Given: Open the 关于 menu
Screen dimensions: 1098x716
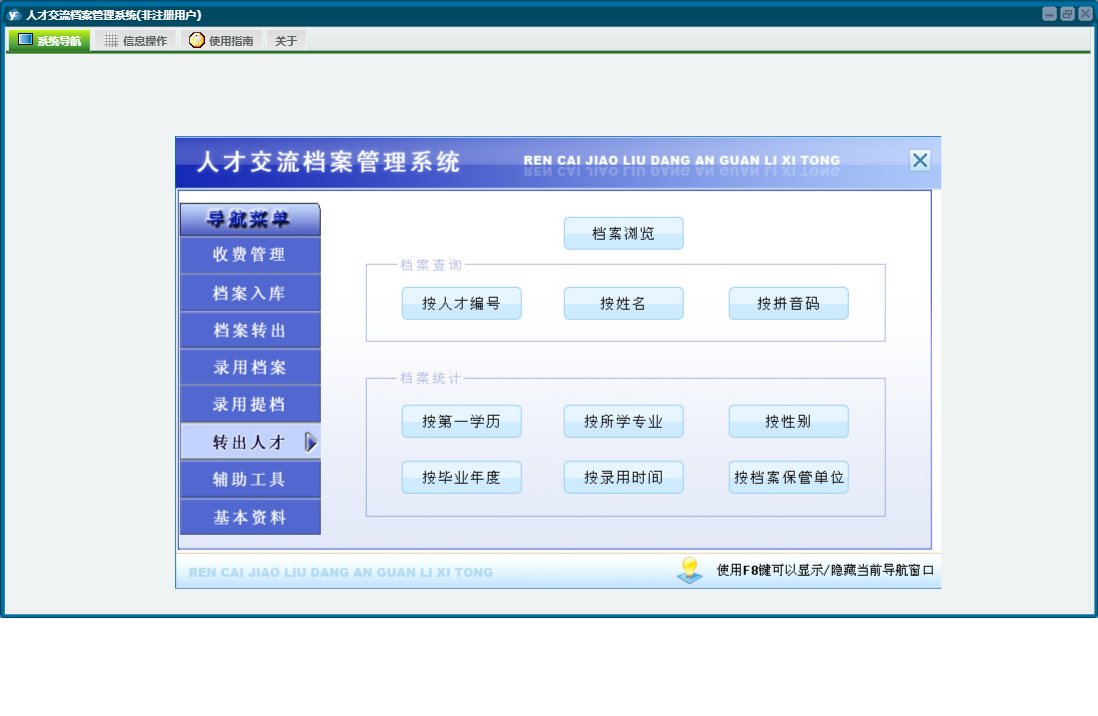Looking at the screenshot, I should tap(286, 41).
